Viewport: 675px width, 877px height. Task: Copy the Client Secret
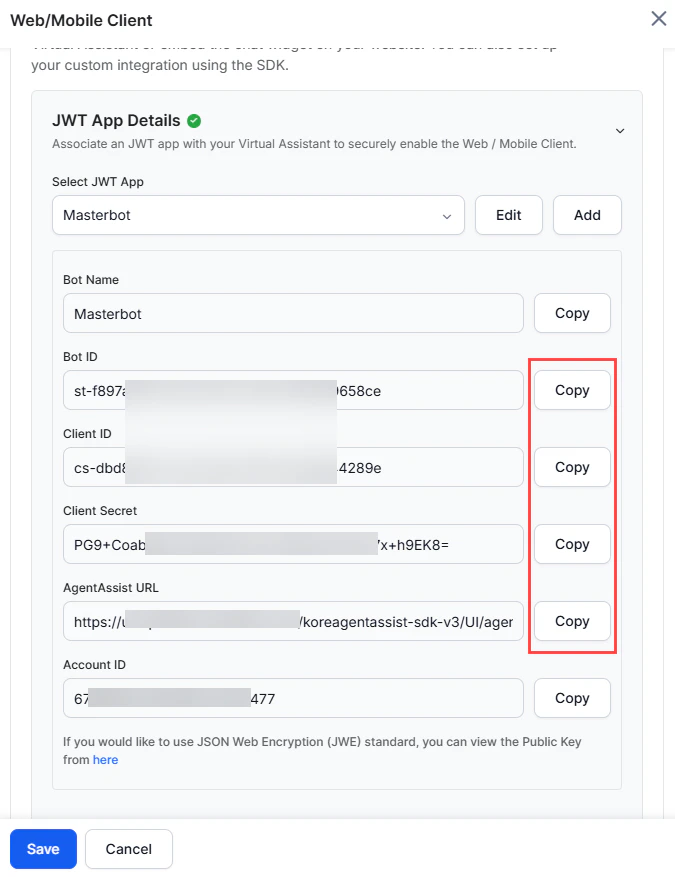[x=572, y=544]
